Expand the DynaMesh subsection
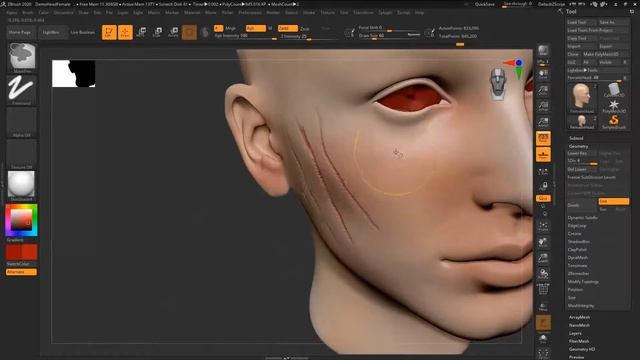Viewport: 640px width, 360px height. coord(578,258)
